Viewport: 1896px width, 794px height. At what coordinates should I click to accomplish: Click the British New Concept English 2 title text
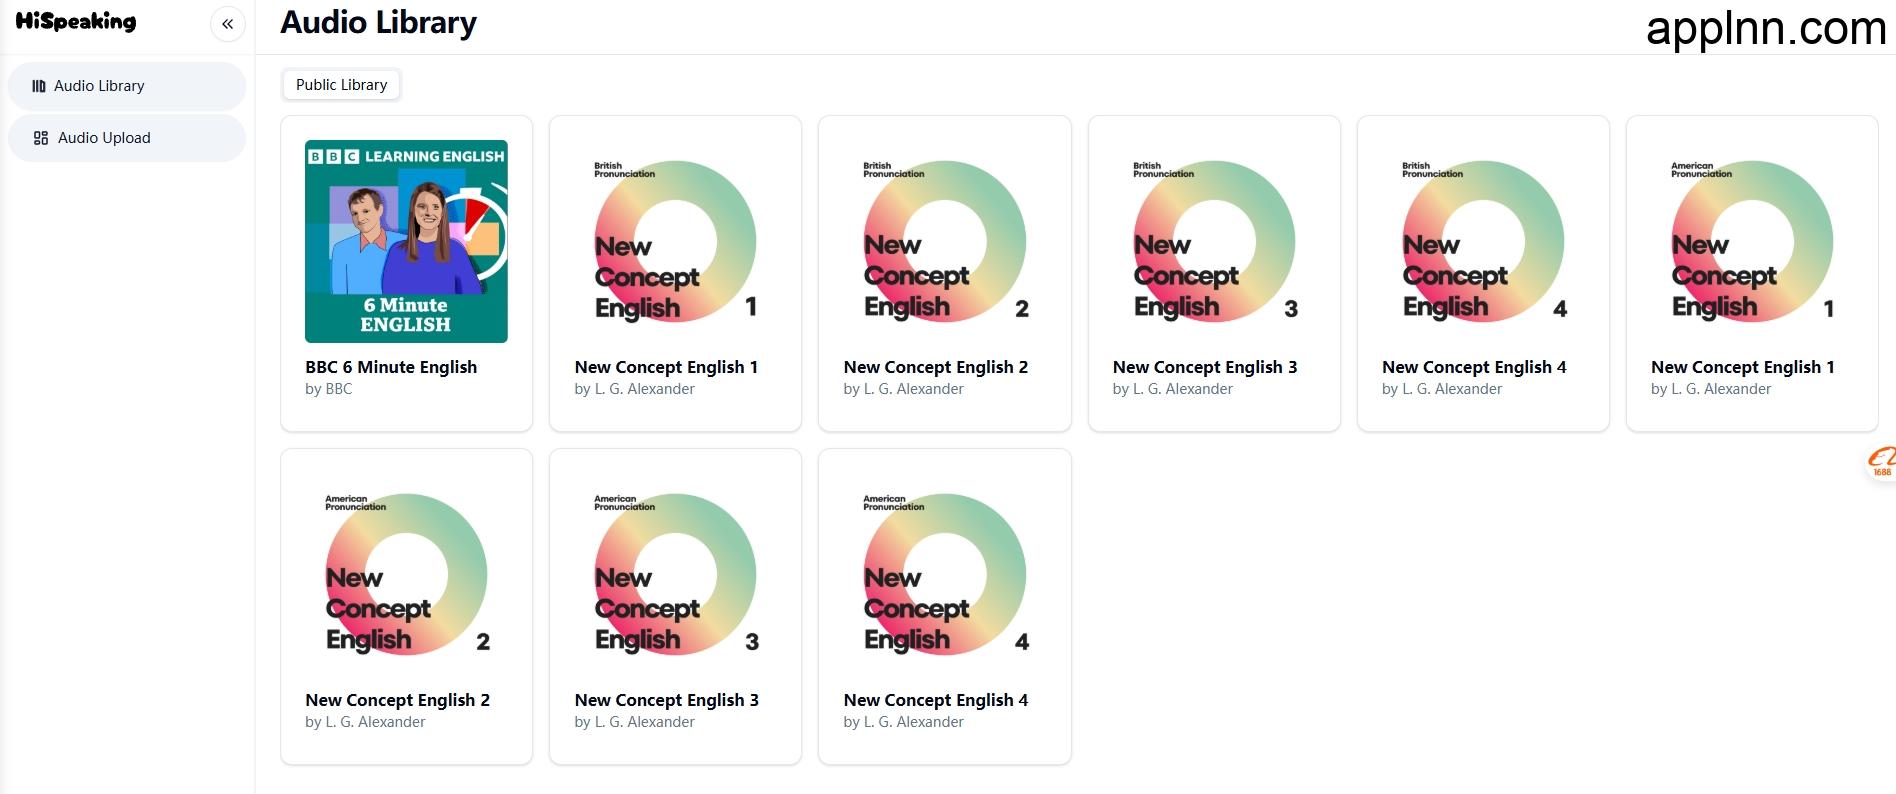935,367
